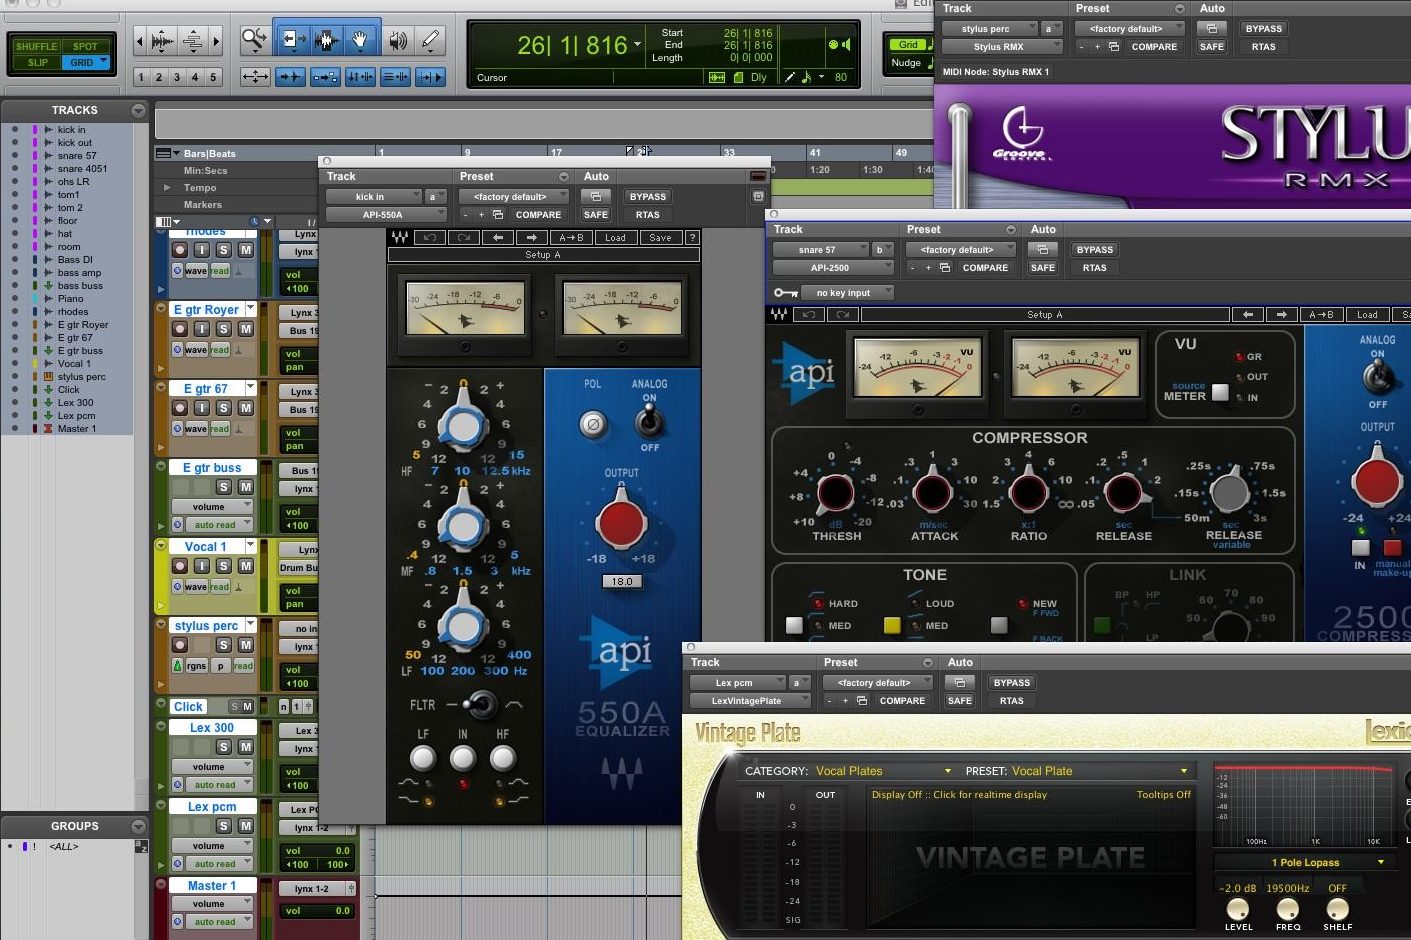
Task: Select Bass DI in the tracks list
Action: (x=75, y=259)
